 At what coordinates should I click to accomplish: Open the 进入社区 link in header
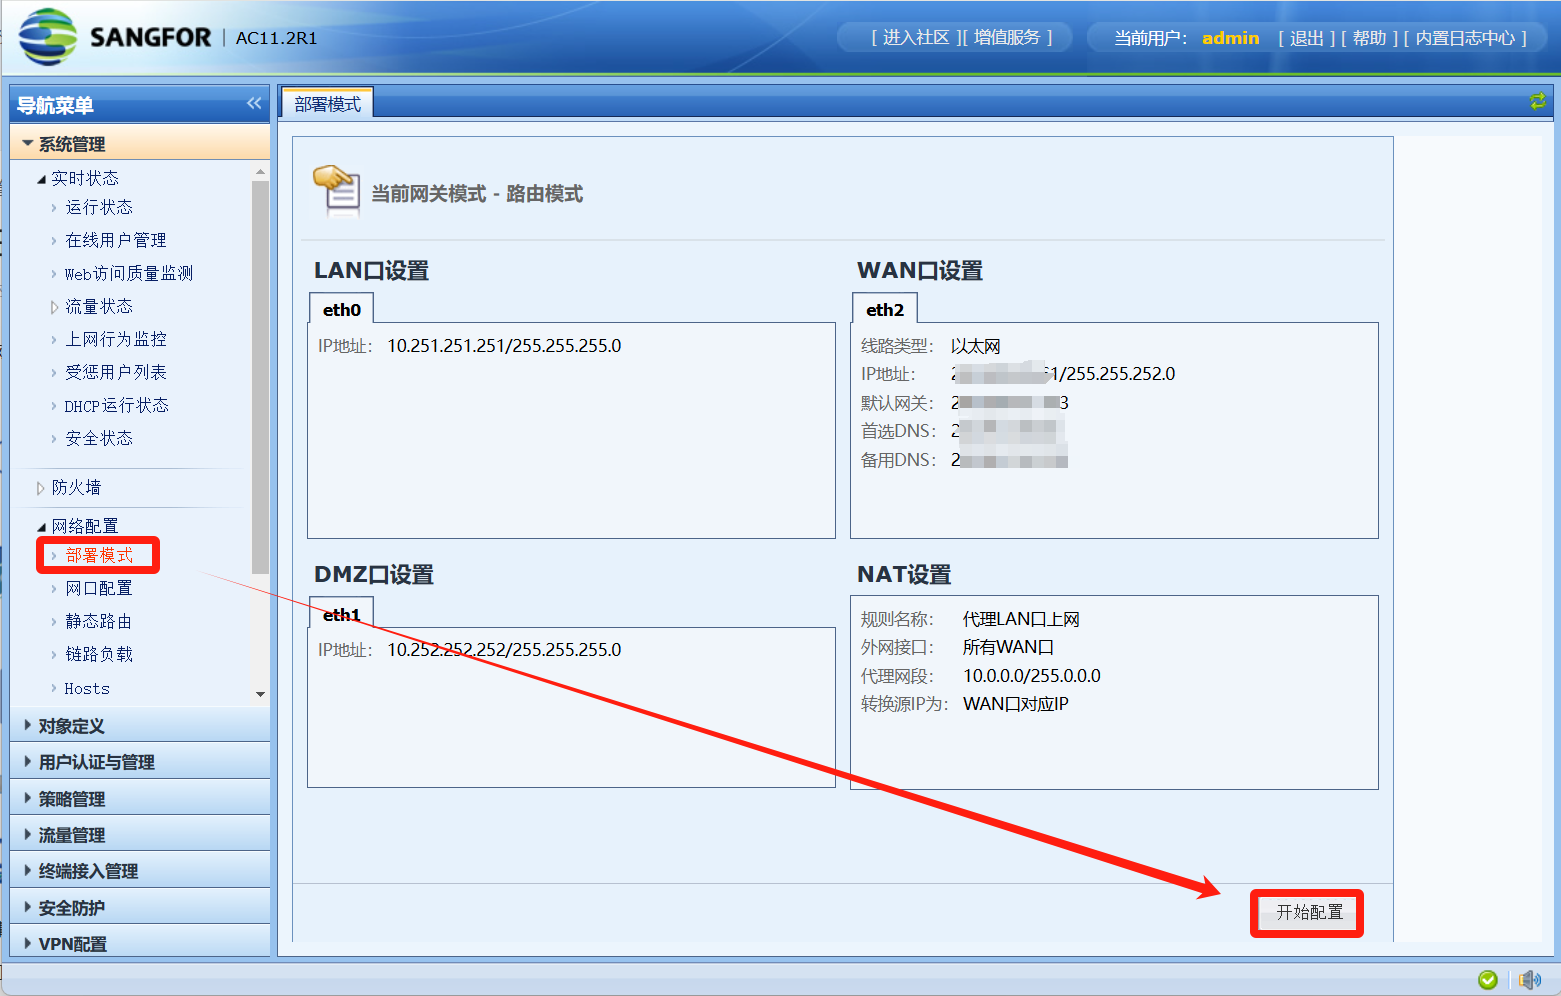click(x=915, y=38)
